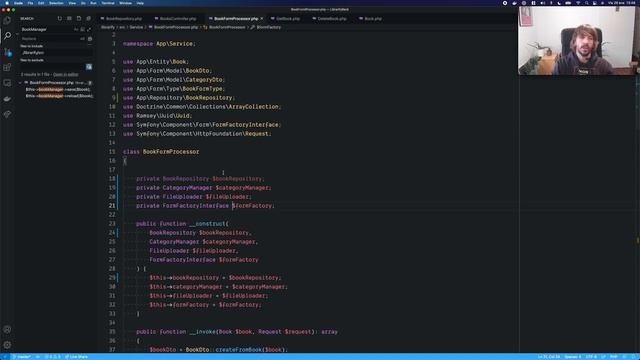Click the master git branch in status bar

coord(21,357)
